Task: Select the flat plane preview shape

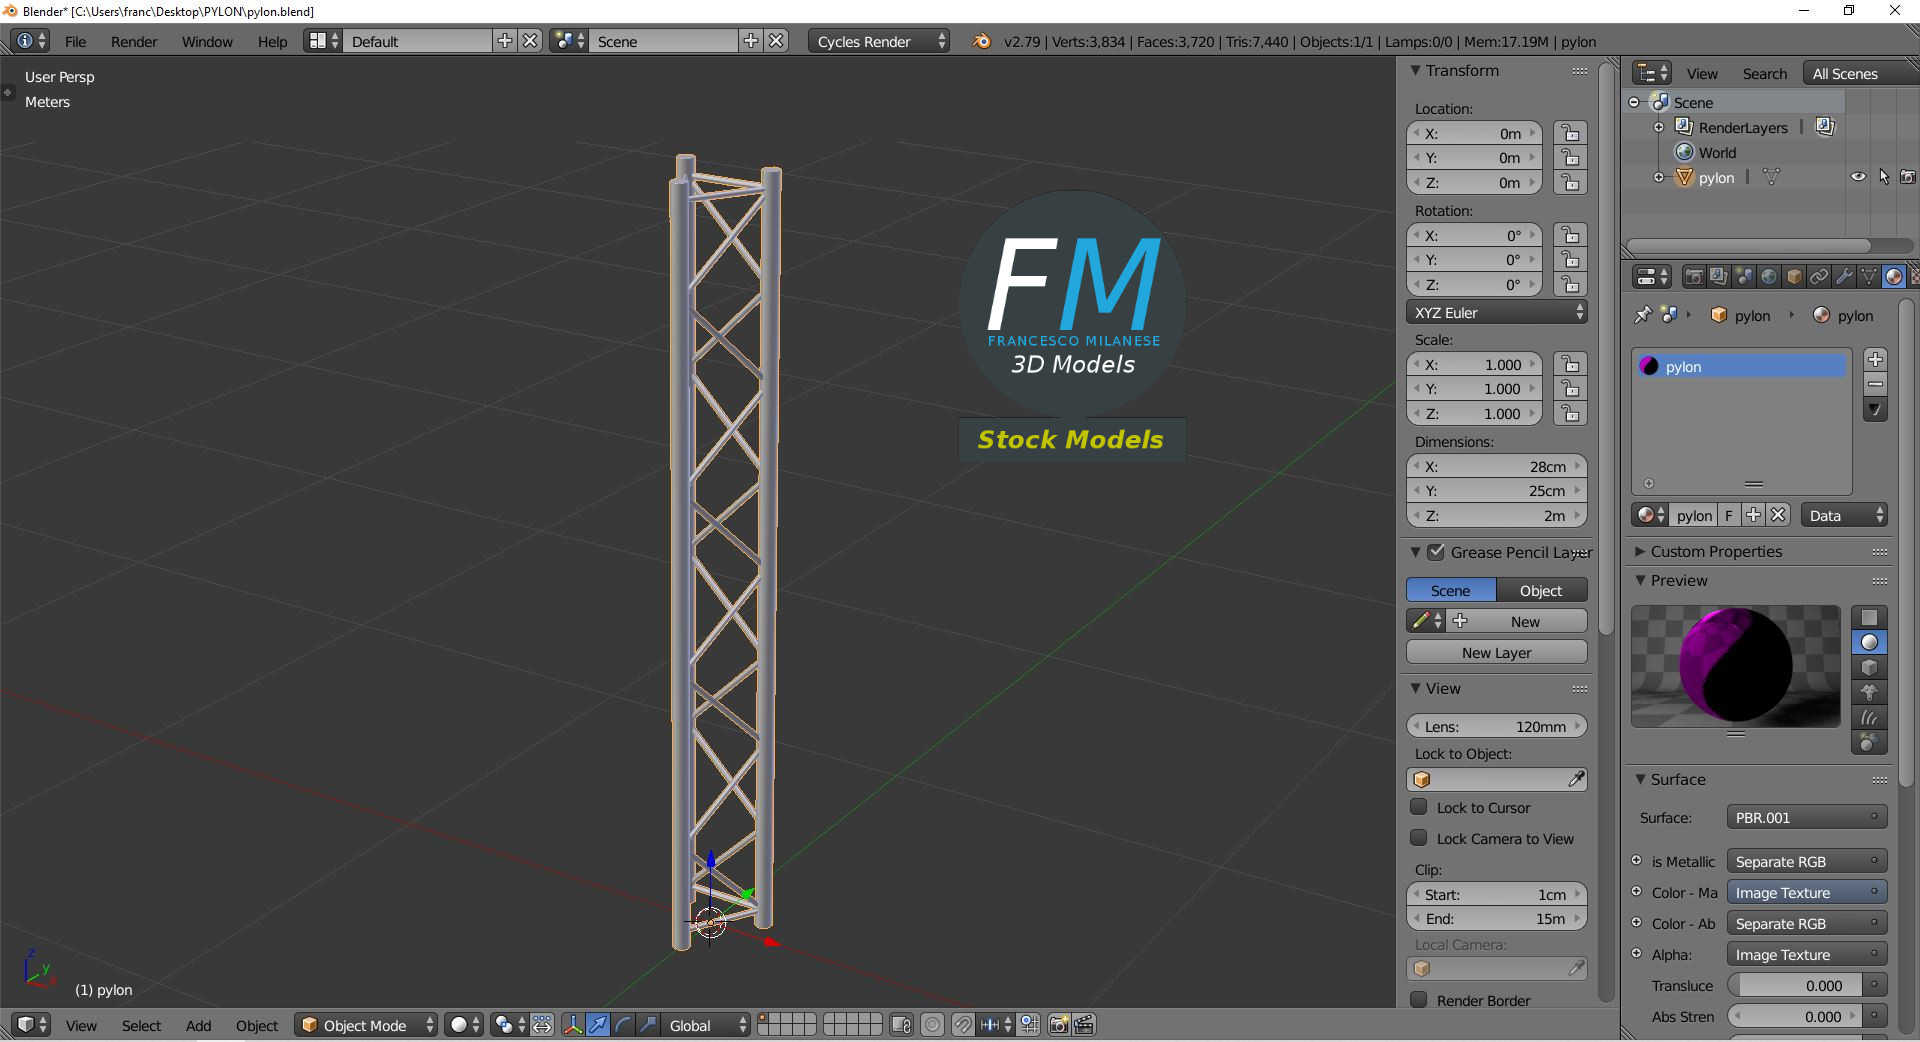Action: [x=1869, y=618]
